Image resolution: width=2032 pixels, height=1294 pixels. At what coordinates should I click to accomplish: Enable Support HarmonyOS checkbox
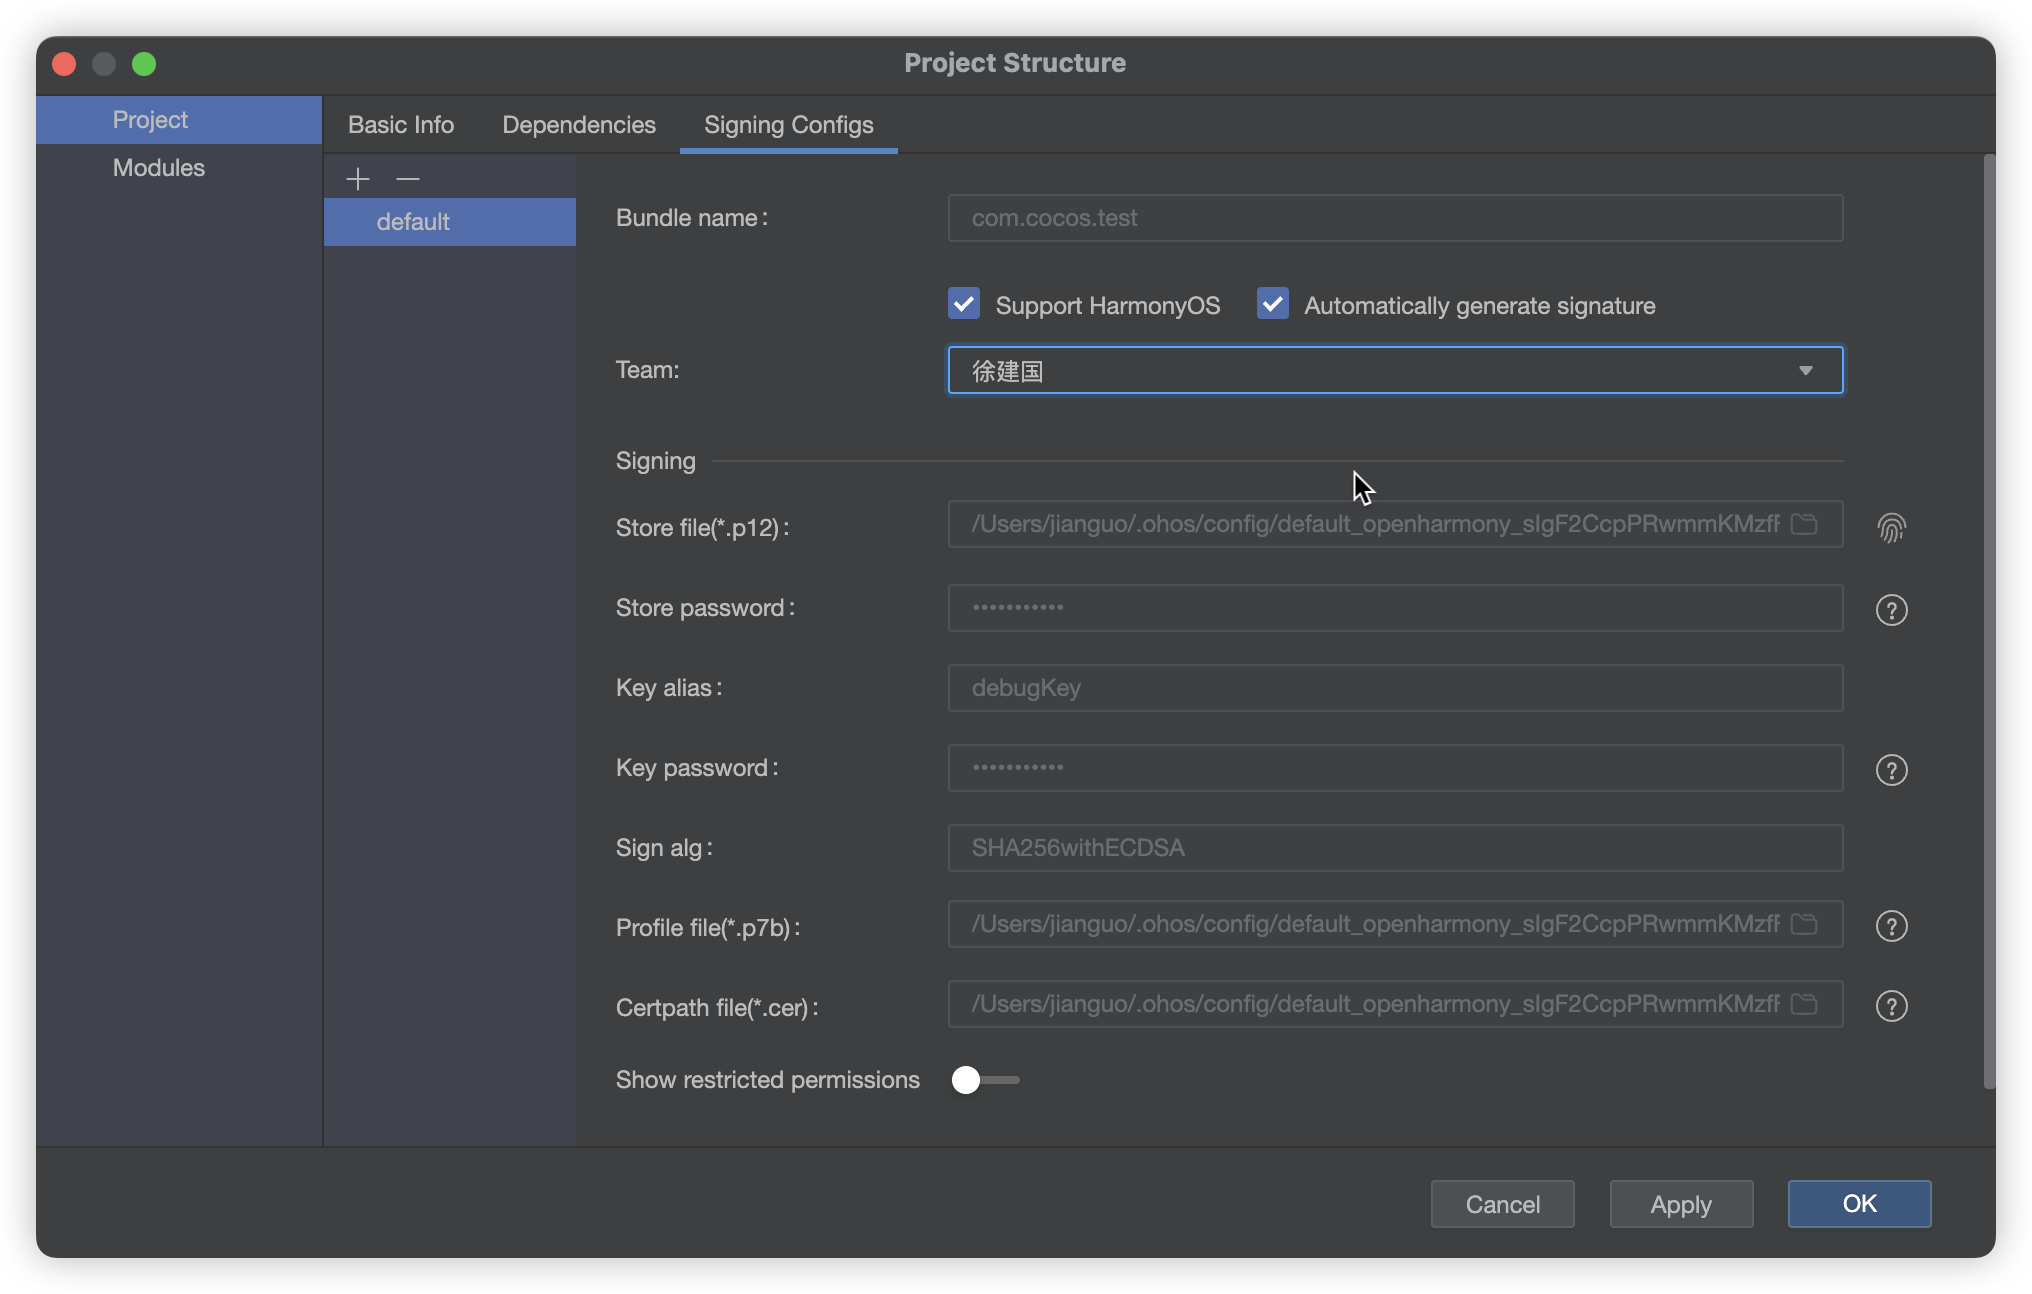pyautogui.click(x=964, y=305)
